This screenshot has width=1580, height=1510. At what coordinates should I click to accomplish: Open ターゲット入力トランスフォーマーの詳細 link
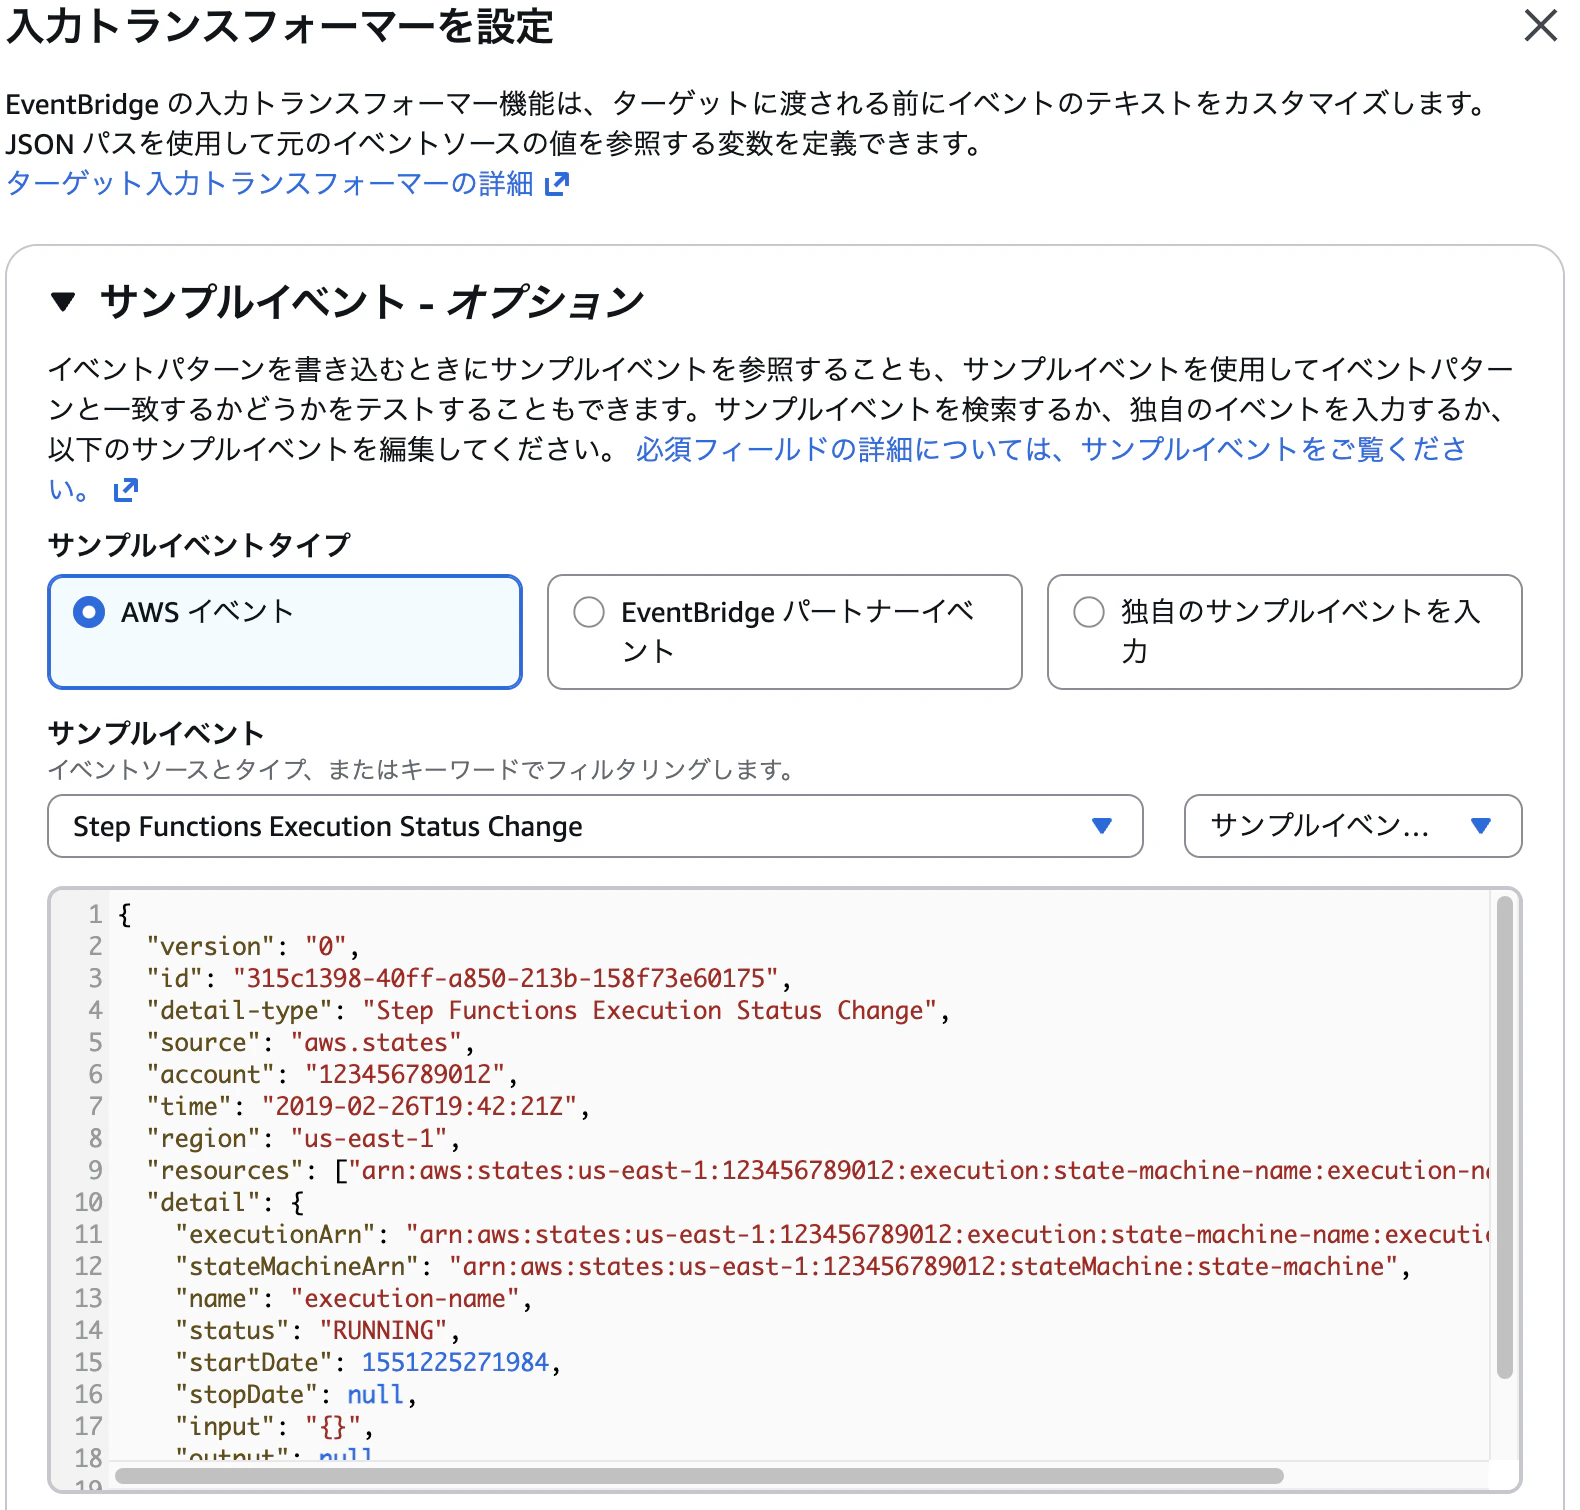[270, 184]
